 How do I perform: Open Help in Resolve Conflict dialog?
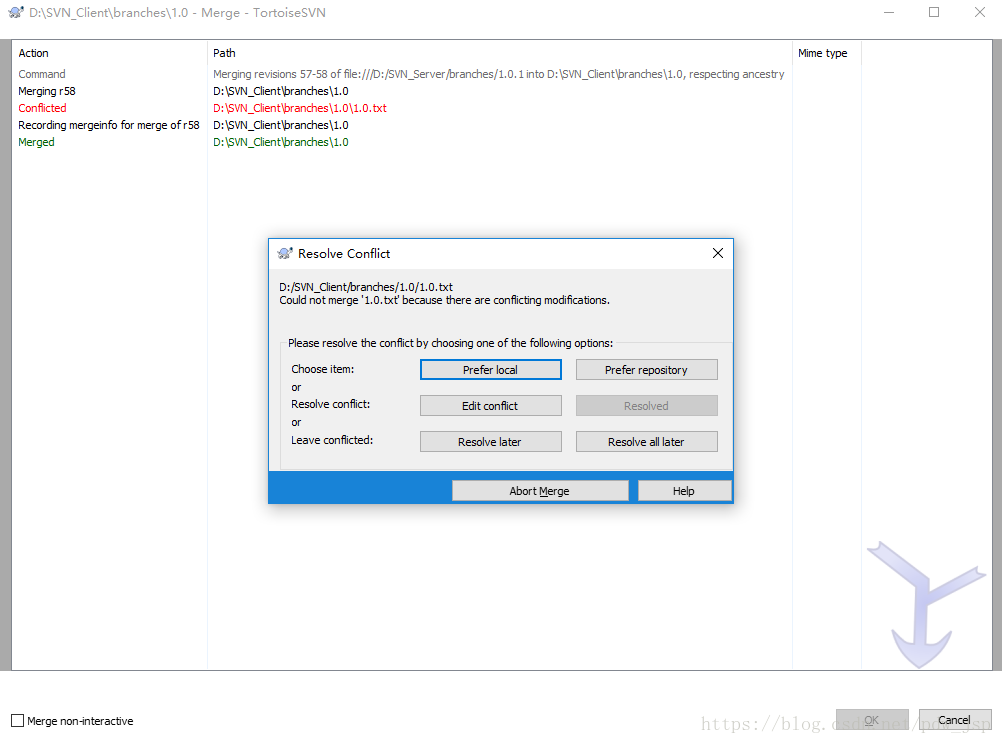[x=684, y=491]
